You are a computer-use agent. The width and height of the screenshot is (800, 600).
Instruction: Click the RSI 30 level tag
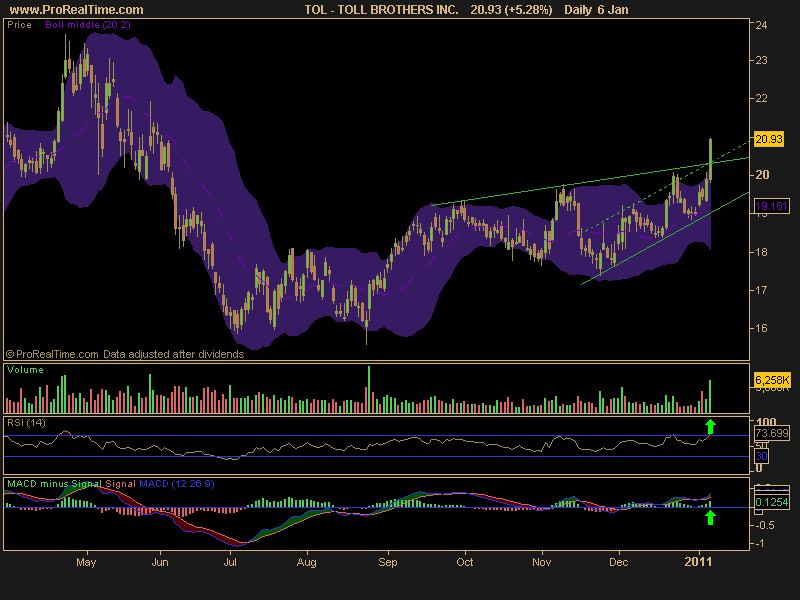[x=761, y=456]
